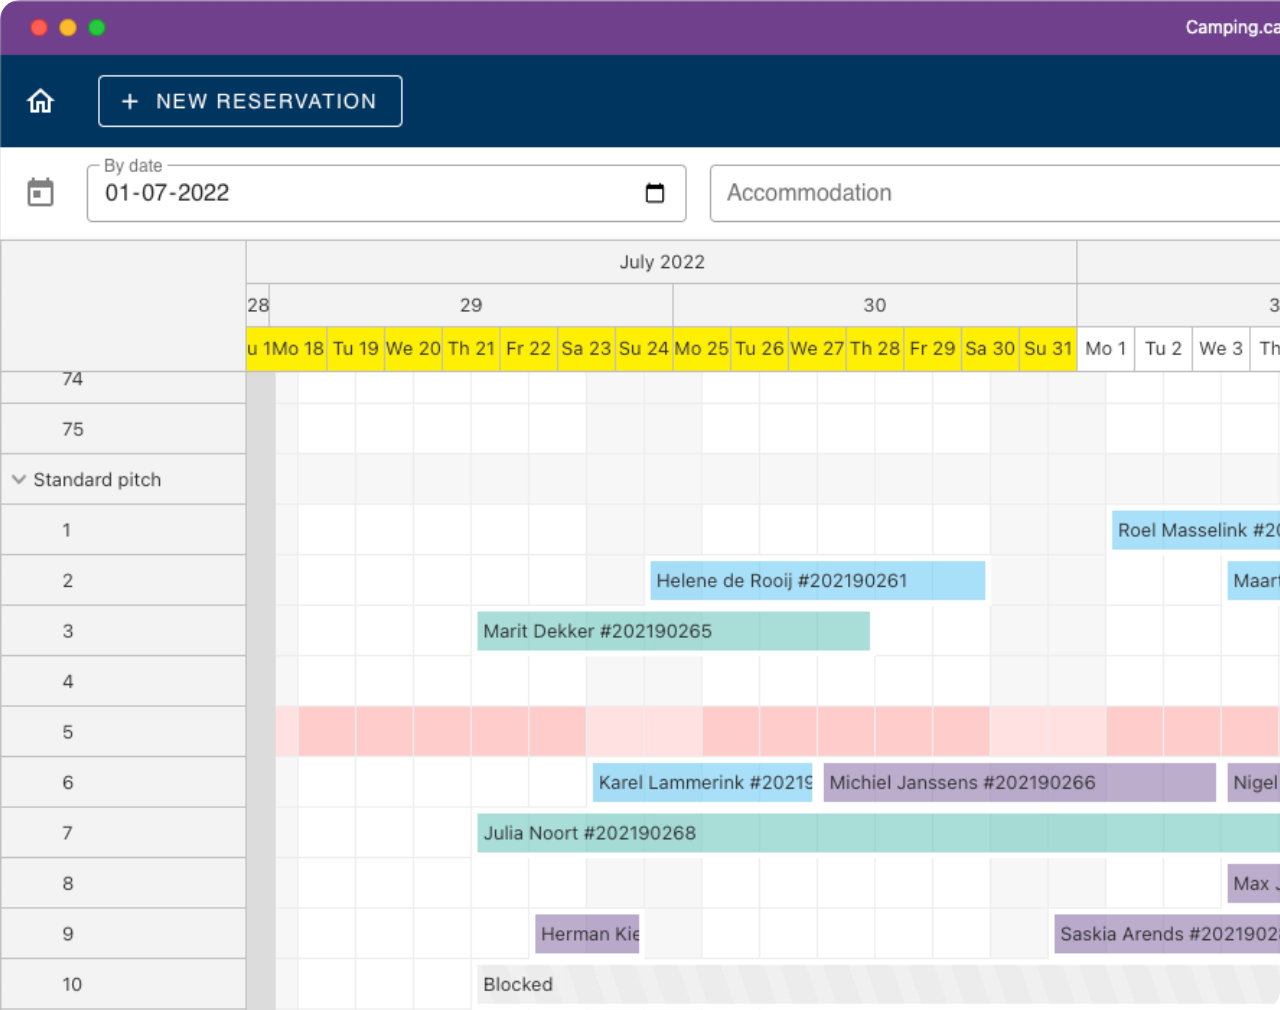Open the date picker inside the By date field

655,193
